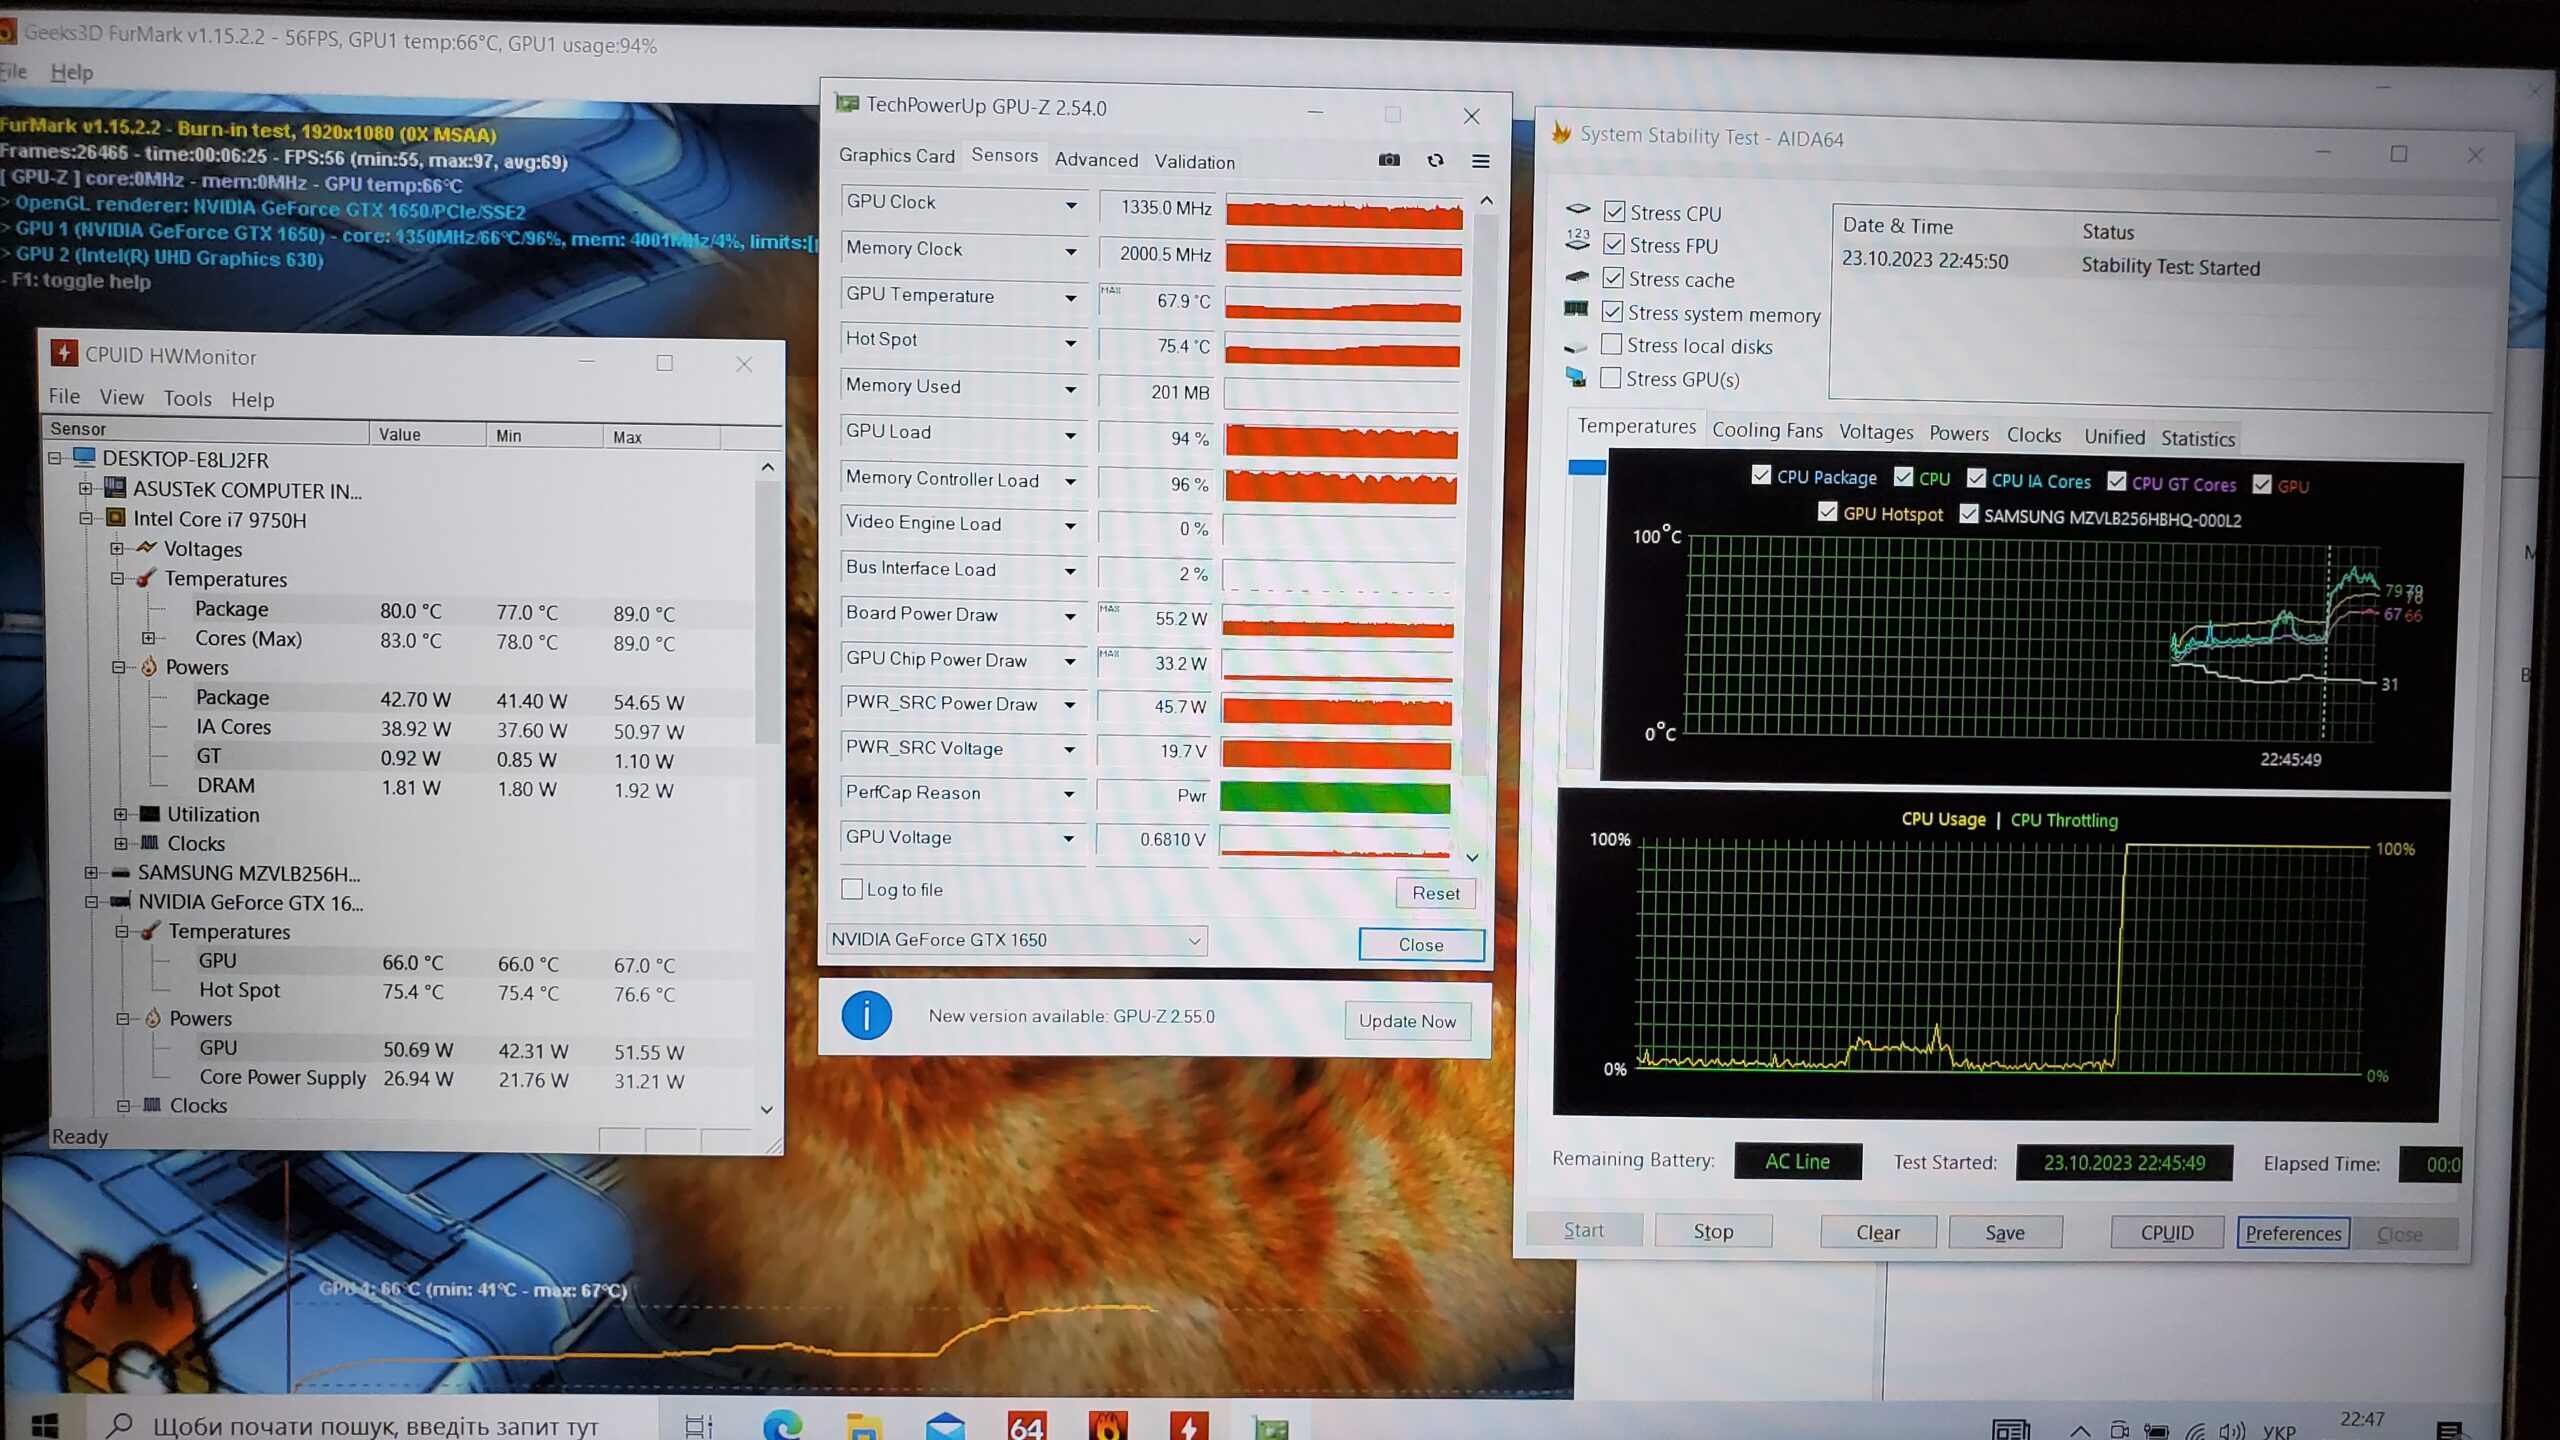The width and height of the screenshot is (2560, 1440).
Task: Click the AIDA64 icon in the taskbar
Action: tap(1026, 1425)
